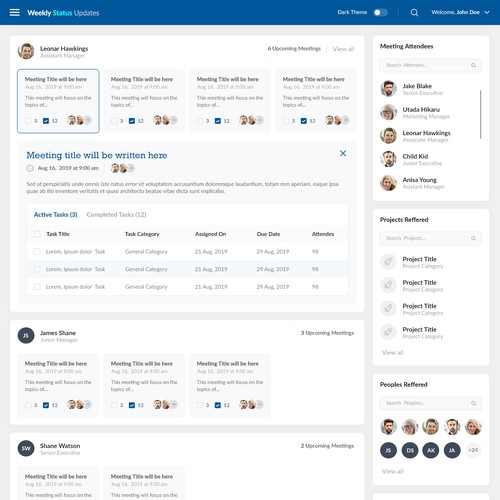Open the 6 Upcoming Meetings link
Viewport: 500px width, 500px height.
click(294, 49)
